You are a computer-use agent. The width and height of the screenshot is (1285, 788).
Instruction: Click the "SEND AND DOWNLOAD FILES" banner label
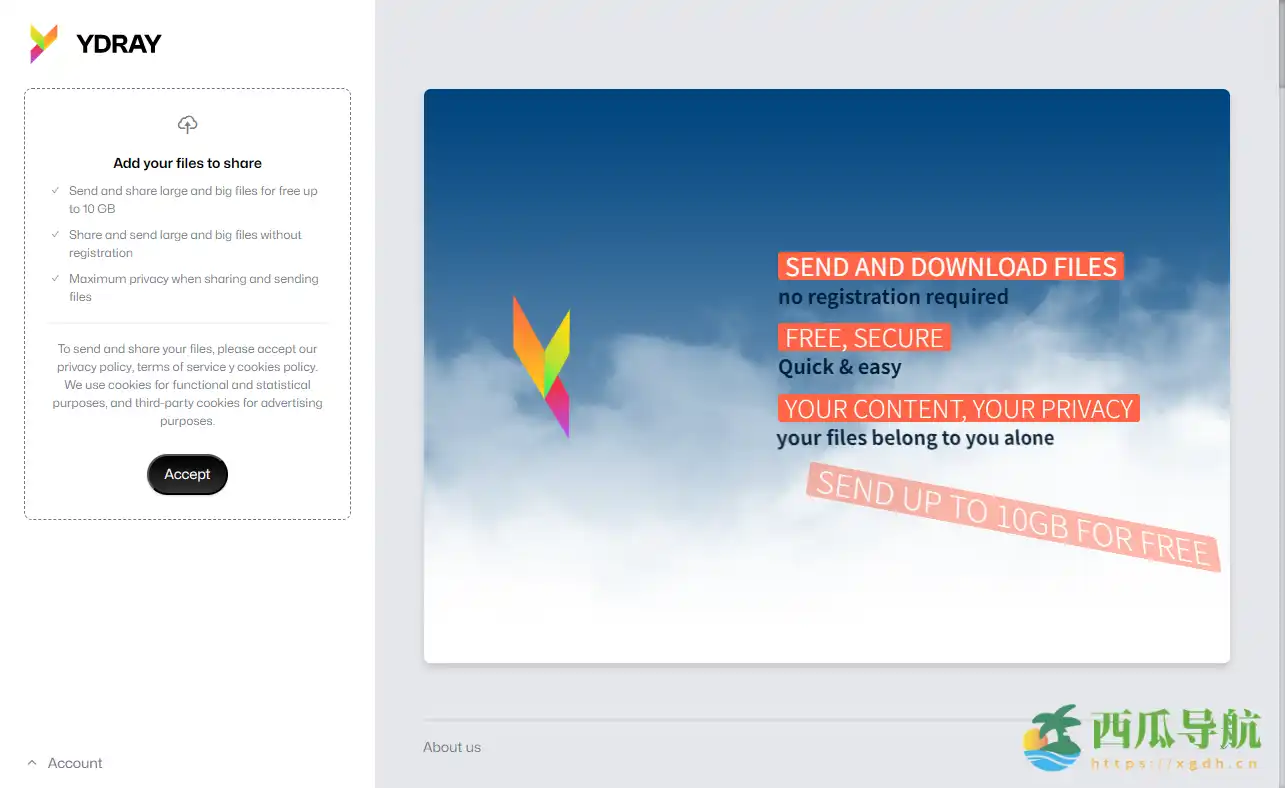[x=950, y=267]
